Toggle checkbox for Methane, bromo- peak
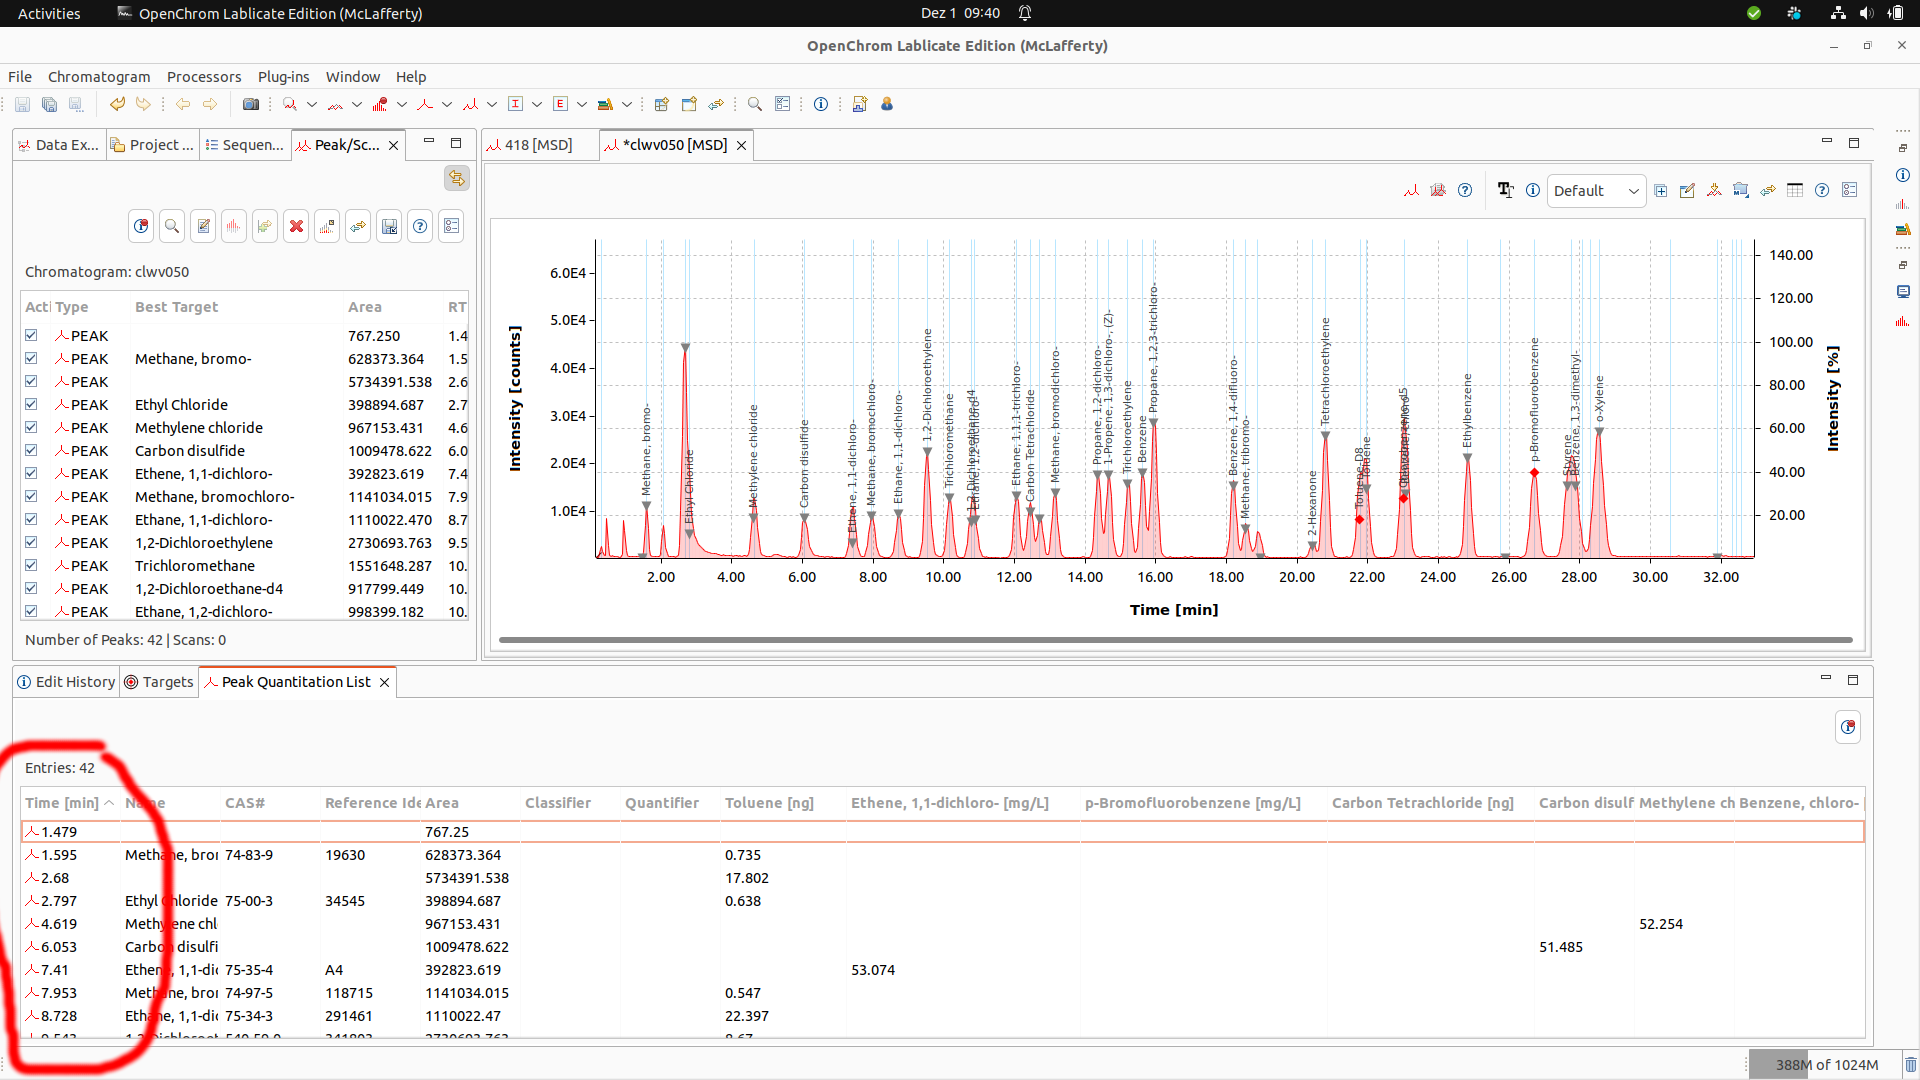 point(31,358)
